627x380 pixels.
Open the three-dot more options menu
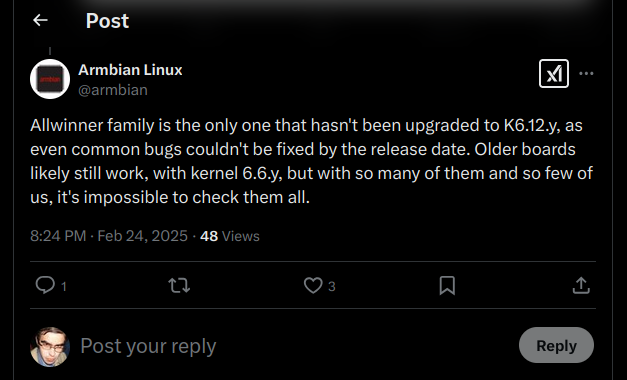tap(586, 74)
